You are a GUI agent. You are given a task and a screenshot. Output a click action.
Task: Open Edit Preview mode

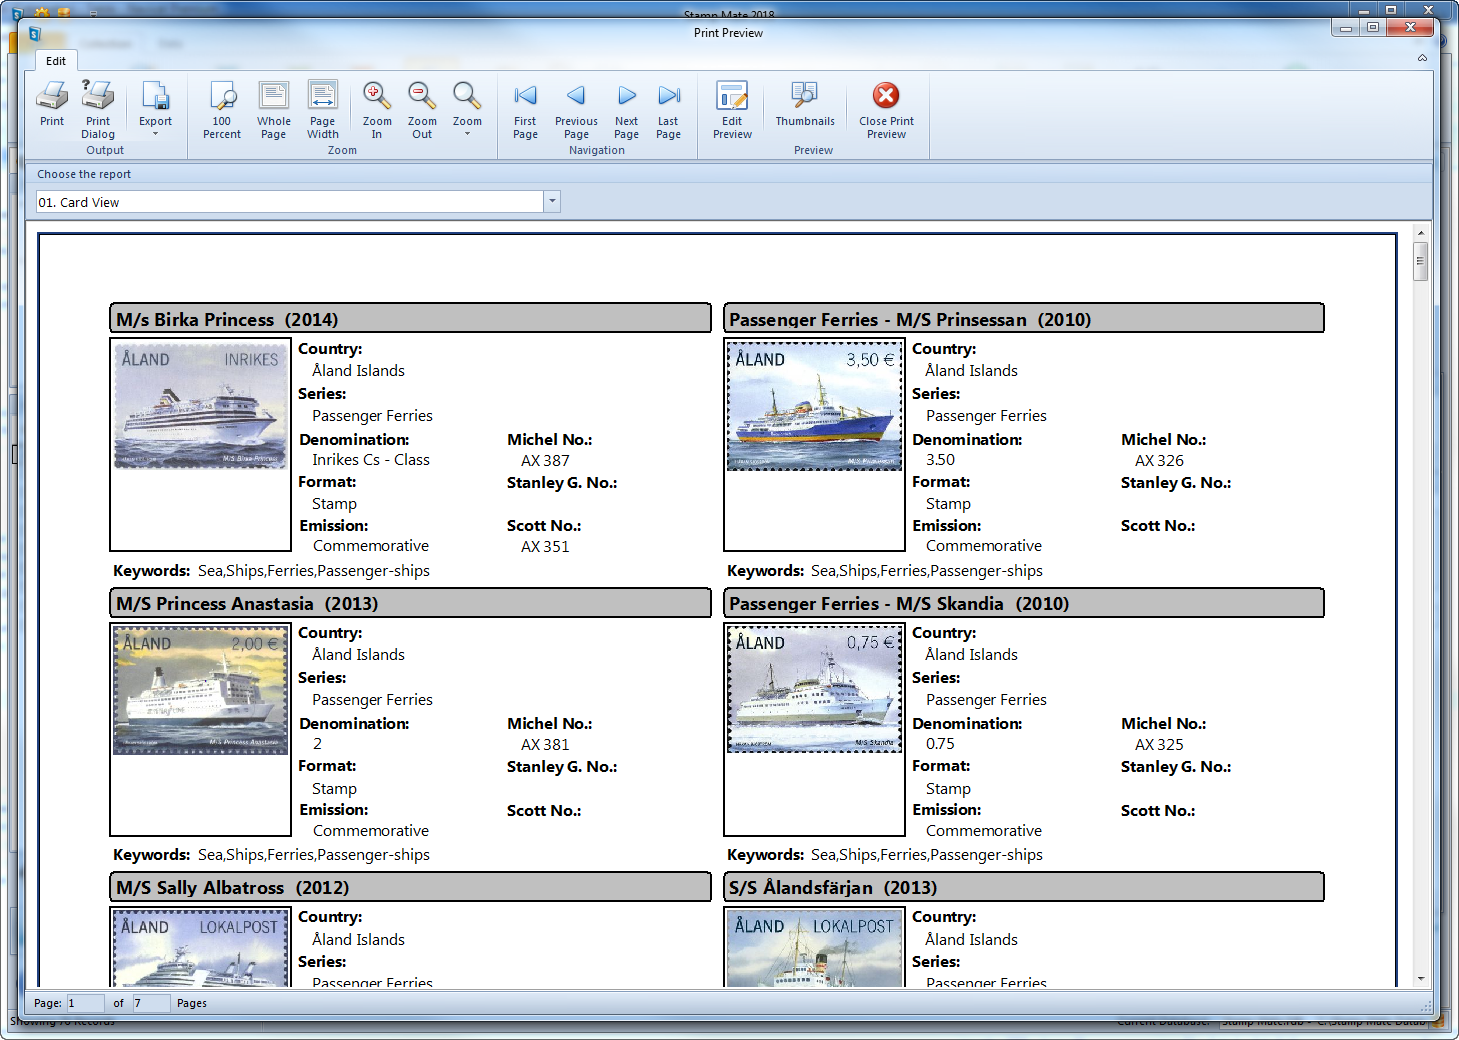click(x=732, y=108)
